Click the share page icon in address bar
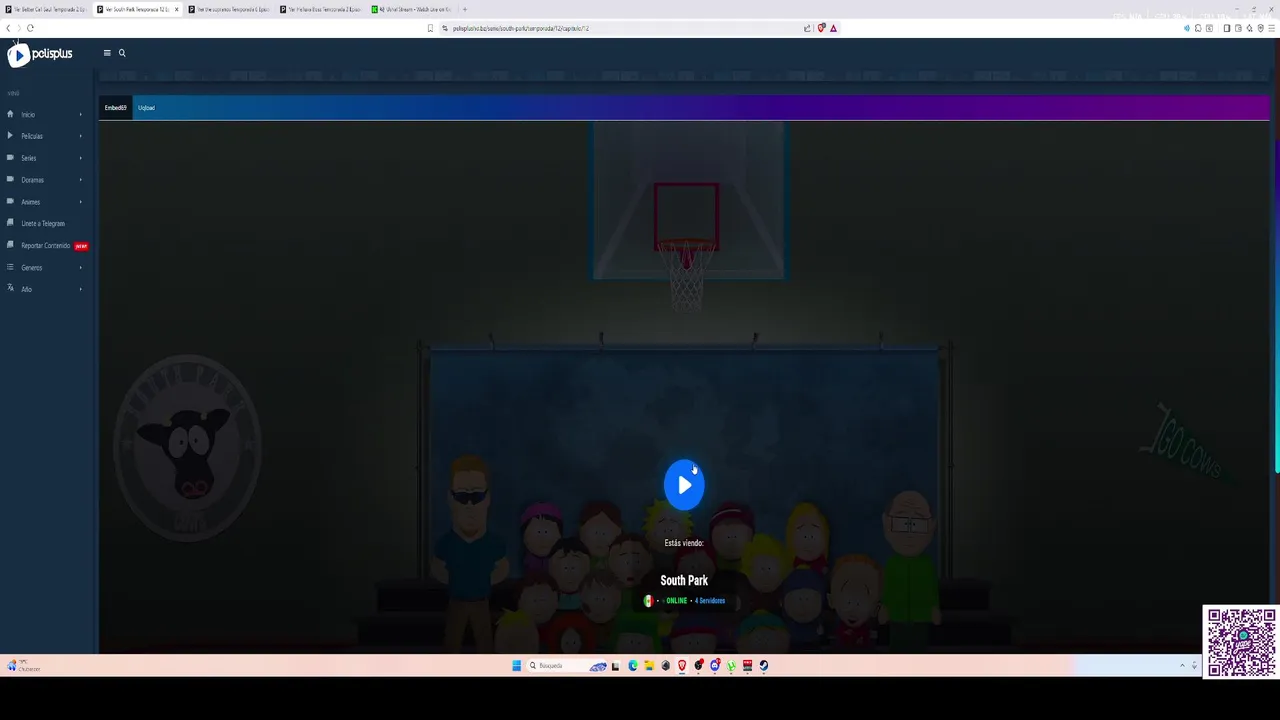 coord(807,28)
